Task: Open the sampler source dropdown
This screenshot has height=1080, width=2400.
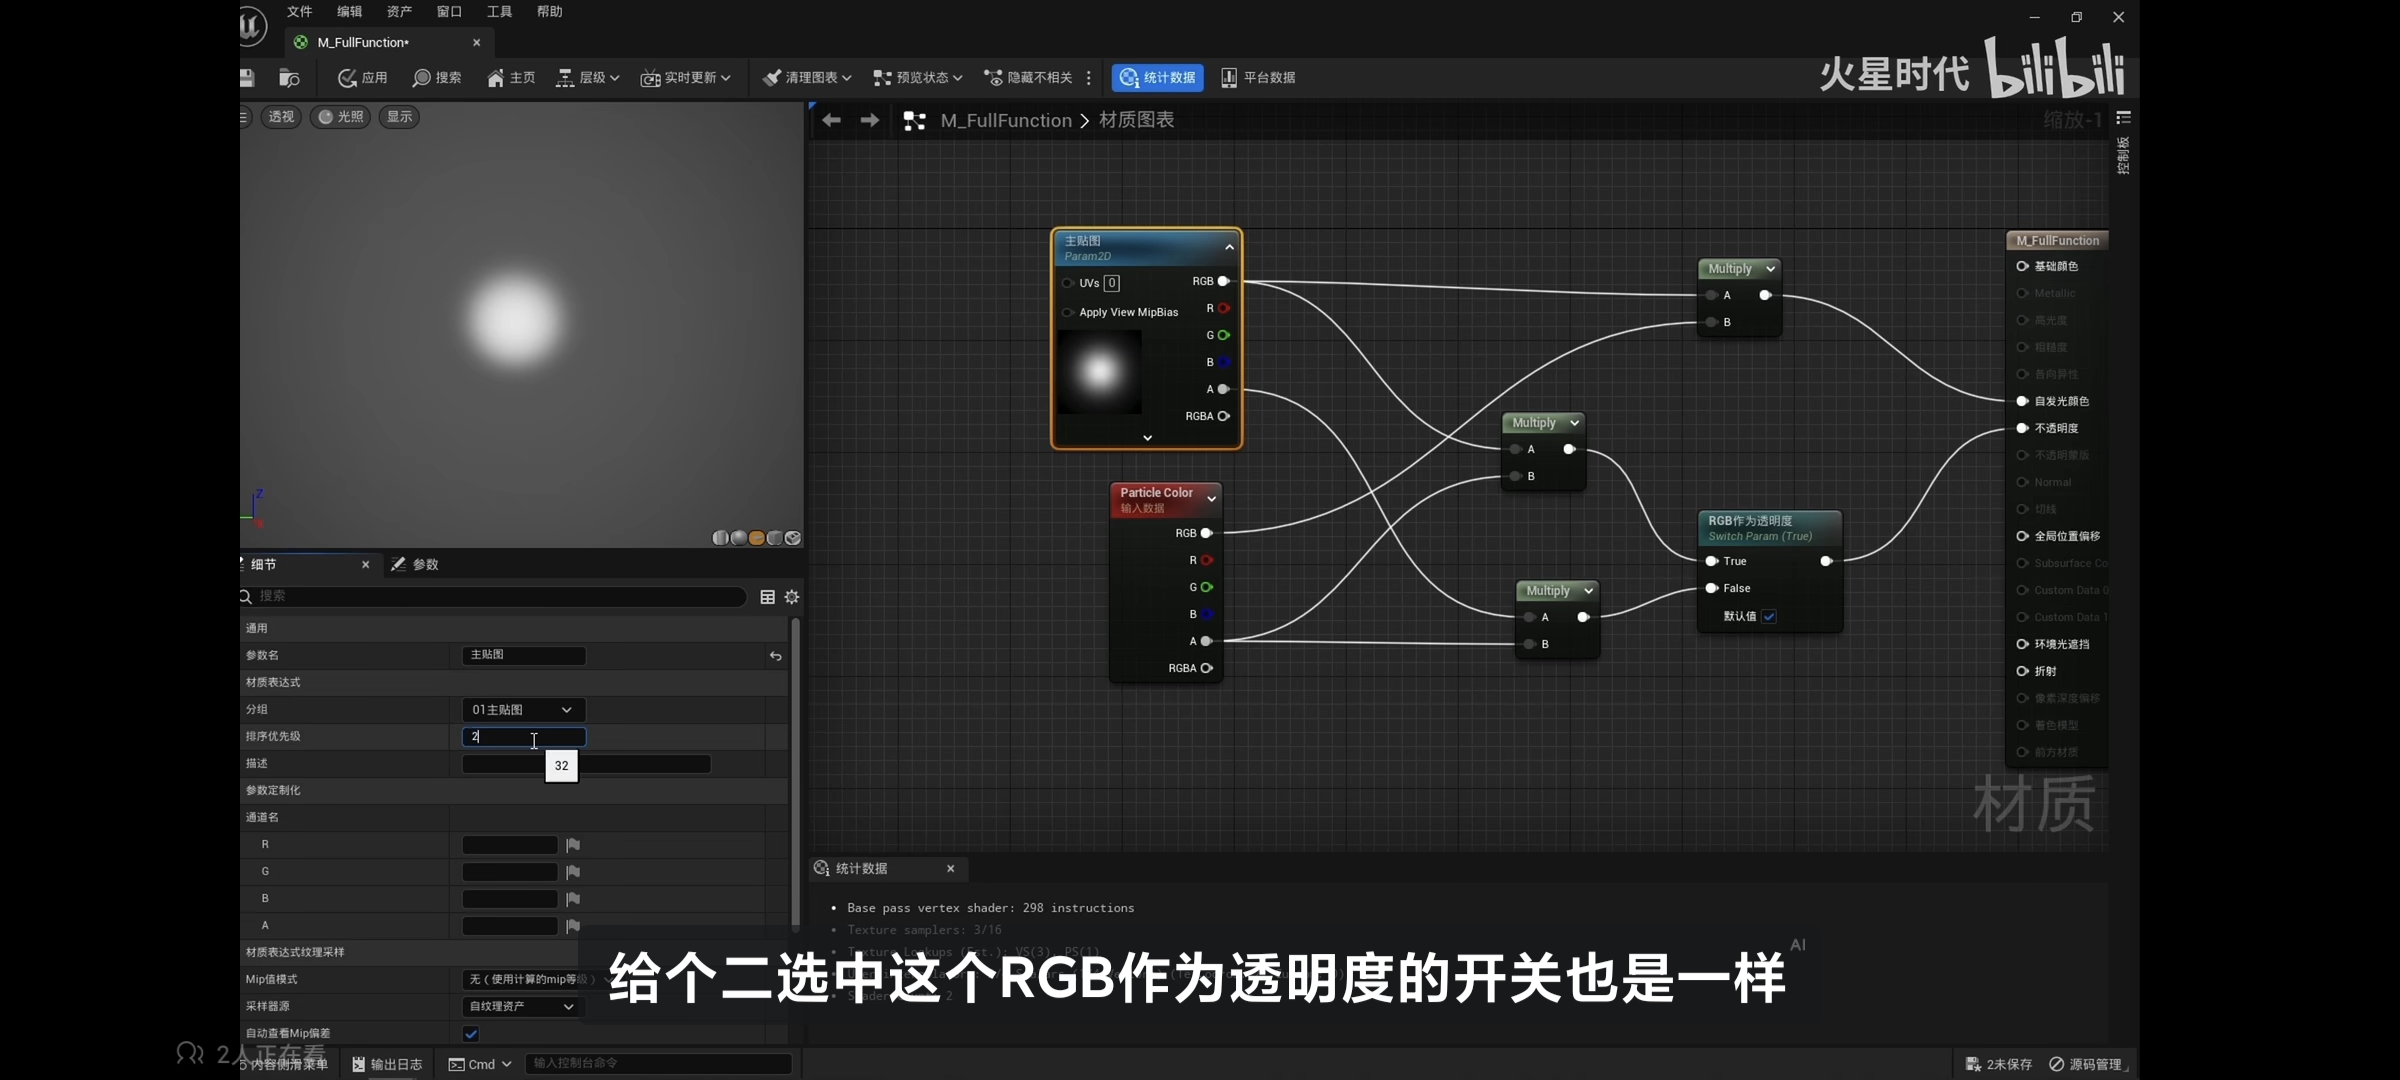Action: [523, 1006]
